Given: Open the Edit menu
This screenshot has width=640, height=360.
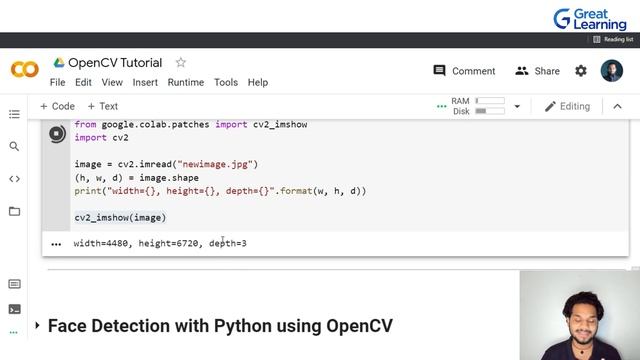Looking at the screenshot, I should [83, 82].
